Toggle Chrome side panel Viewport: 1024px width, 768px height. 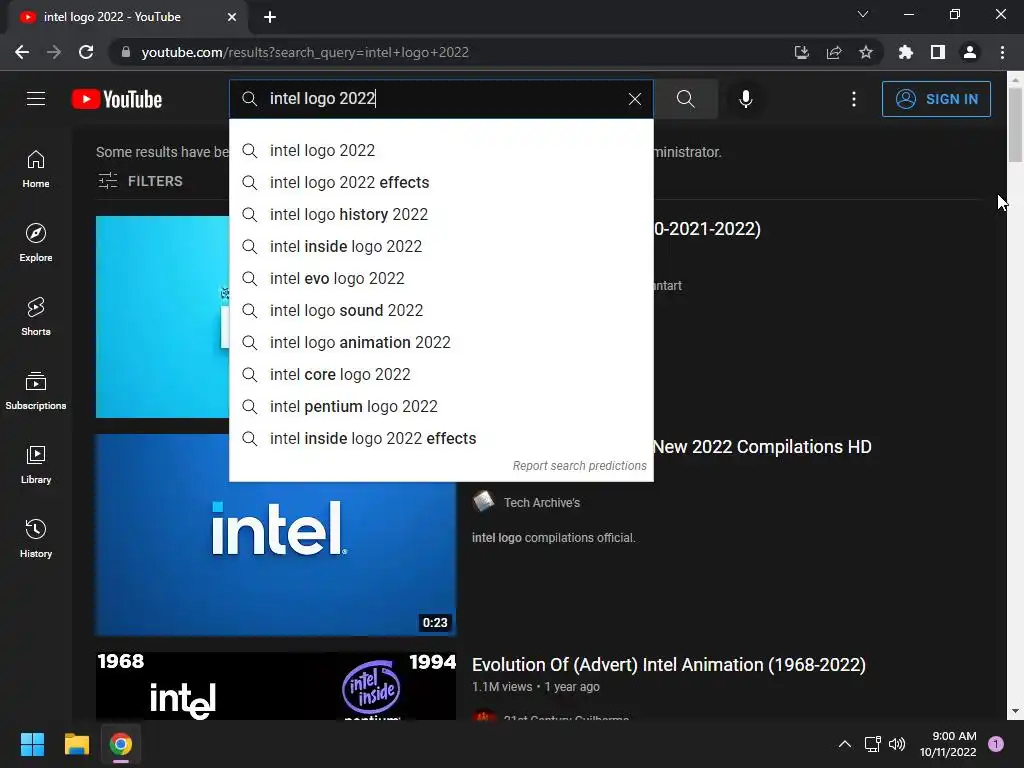coord(938,52)
